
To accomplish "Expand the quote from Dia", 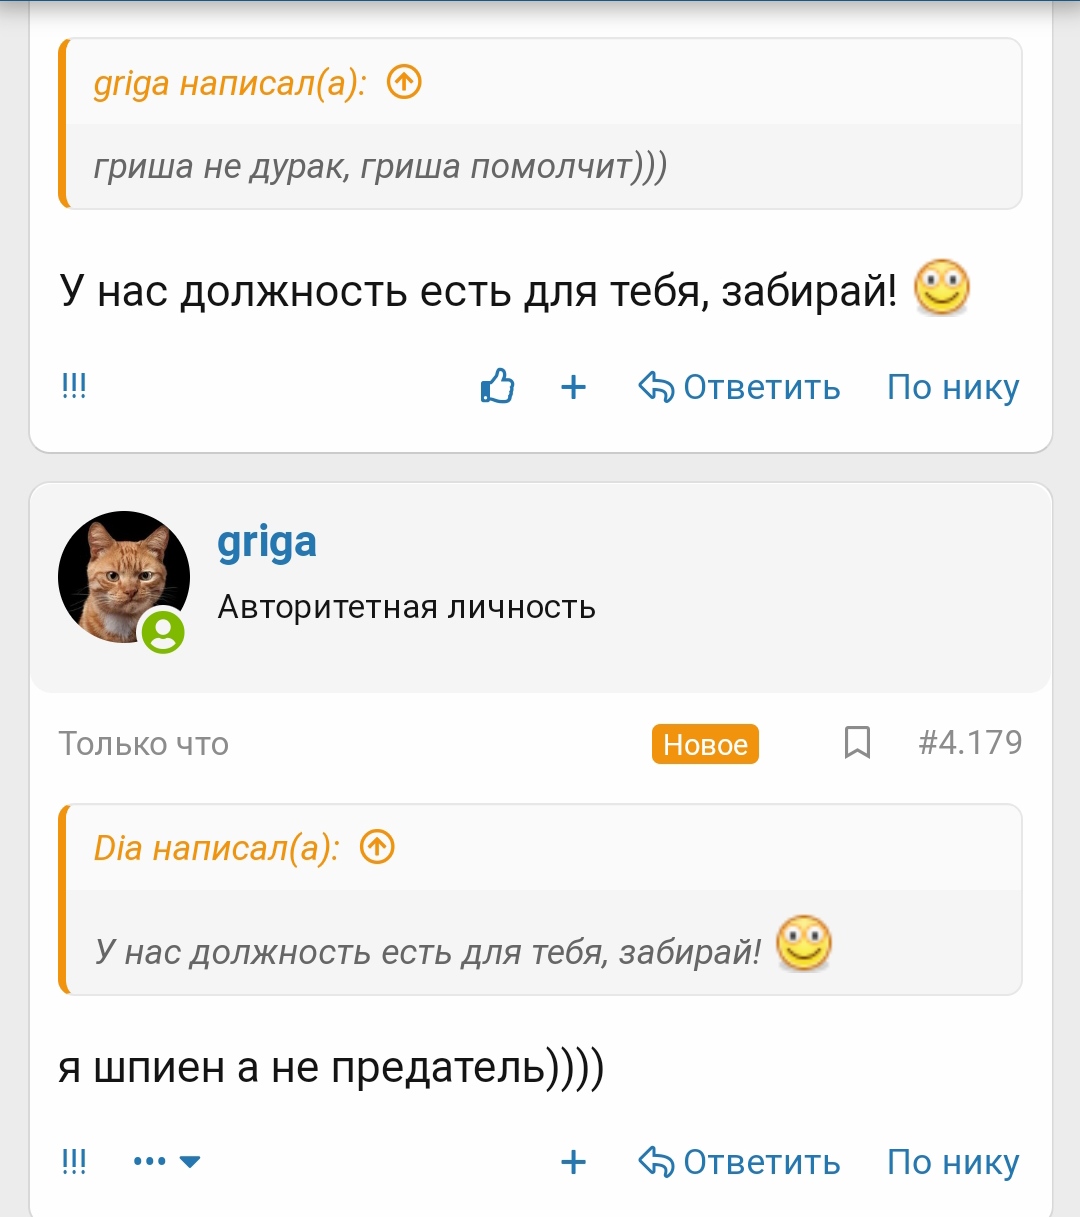I will pyautogui.click(x=540, y=950).
